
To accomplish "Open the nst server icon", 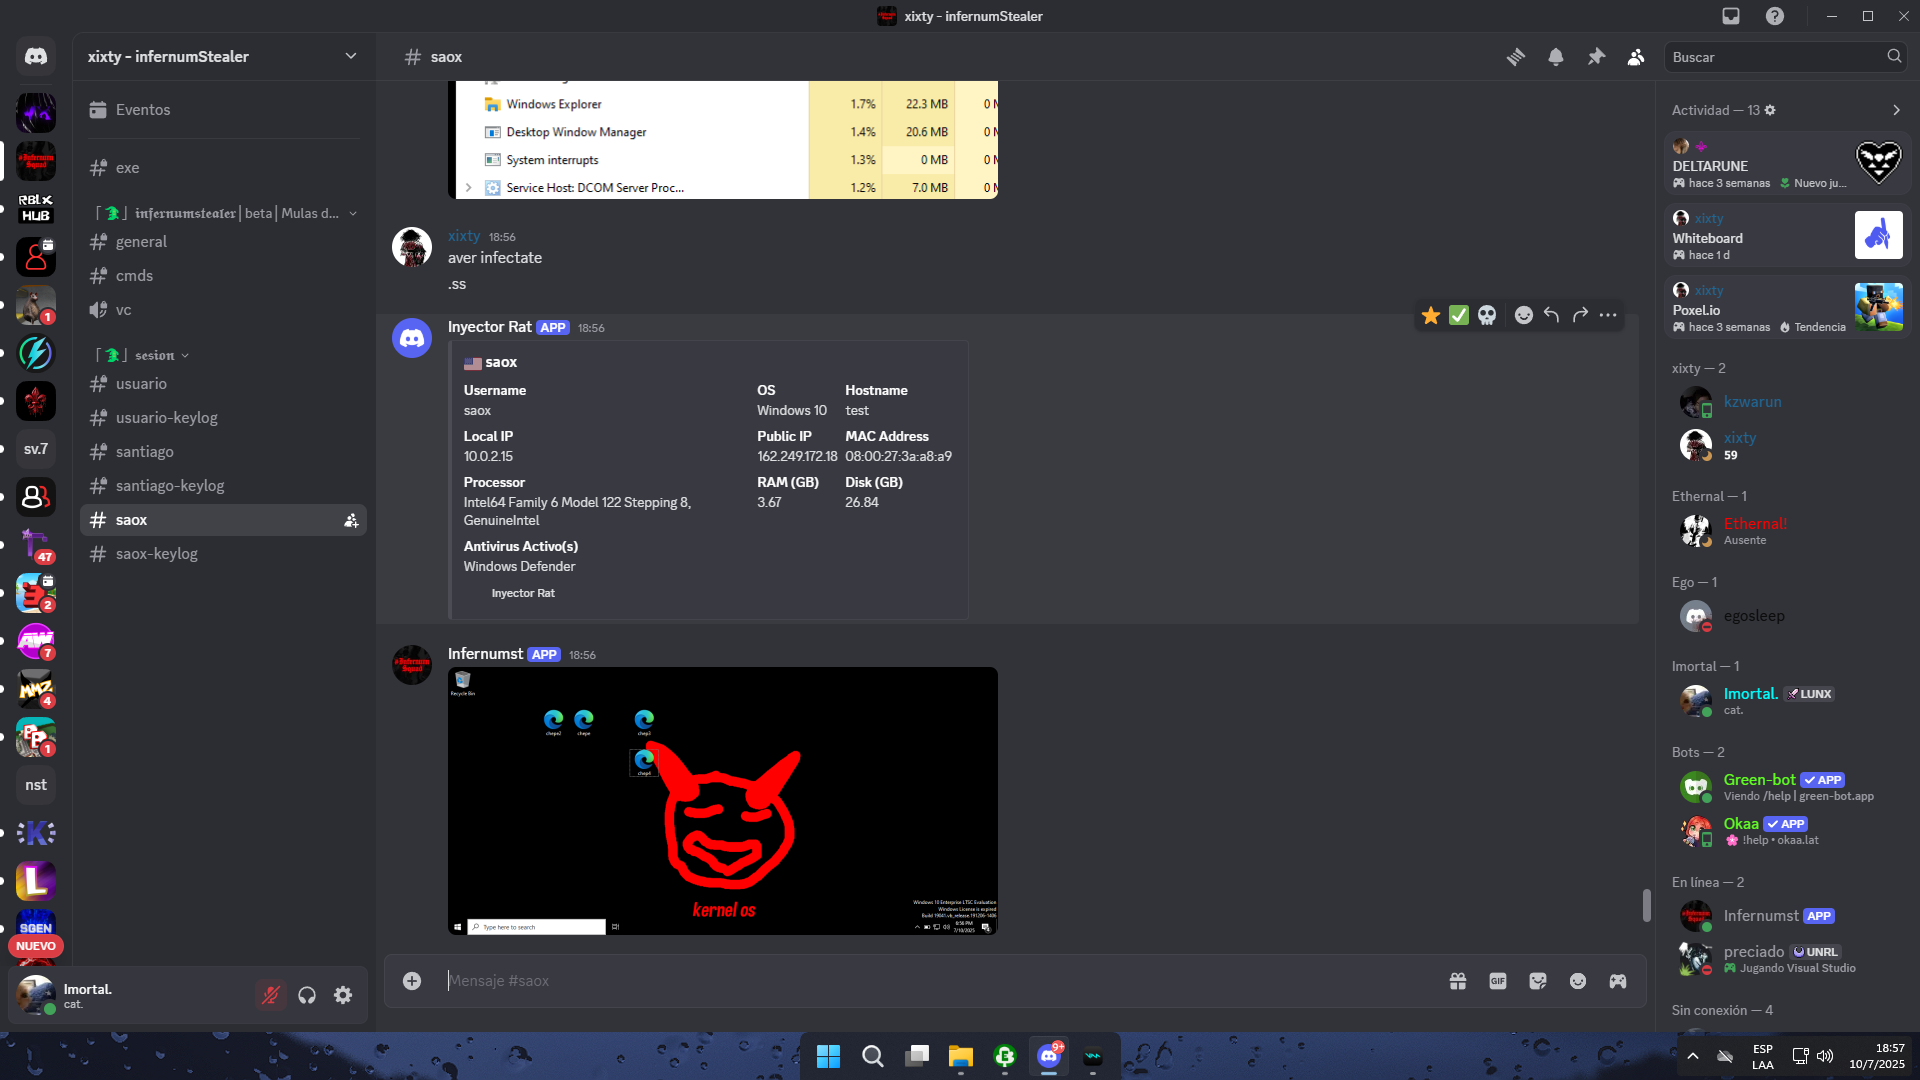I will point(36,785).
